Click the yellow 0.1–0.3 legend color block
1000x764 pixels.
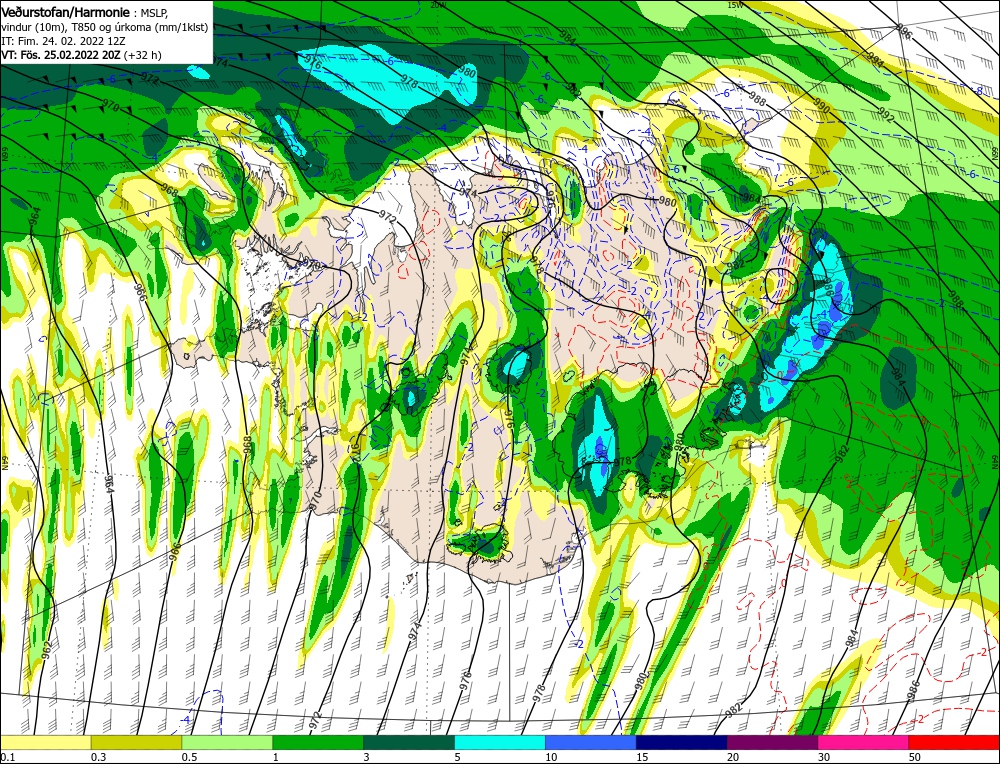46,742
